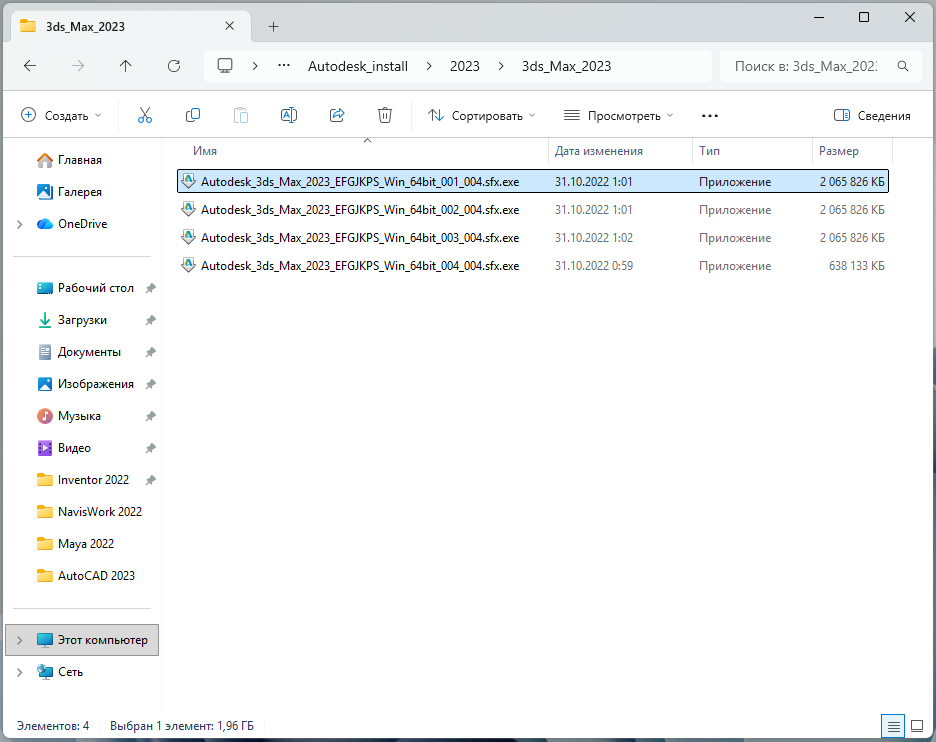Go back with the left arrow

coord(30,66)
